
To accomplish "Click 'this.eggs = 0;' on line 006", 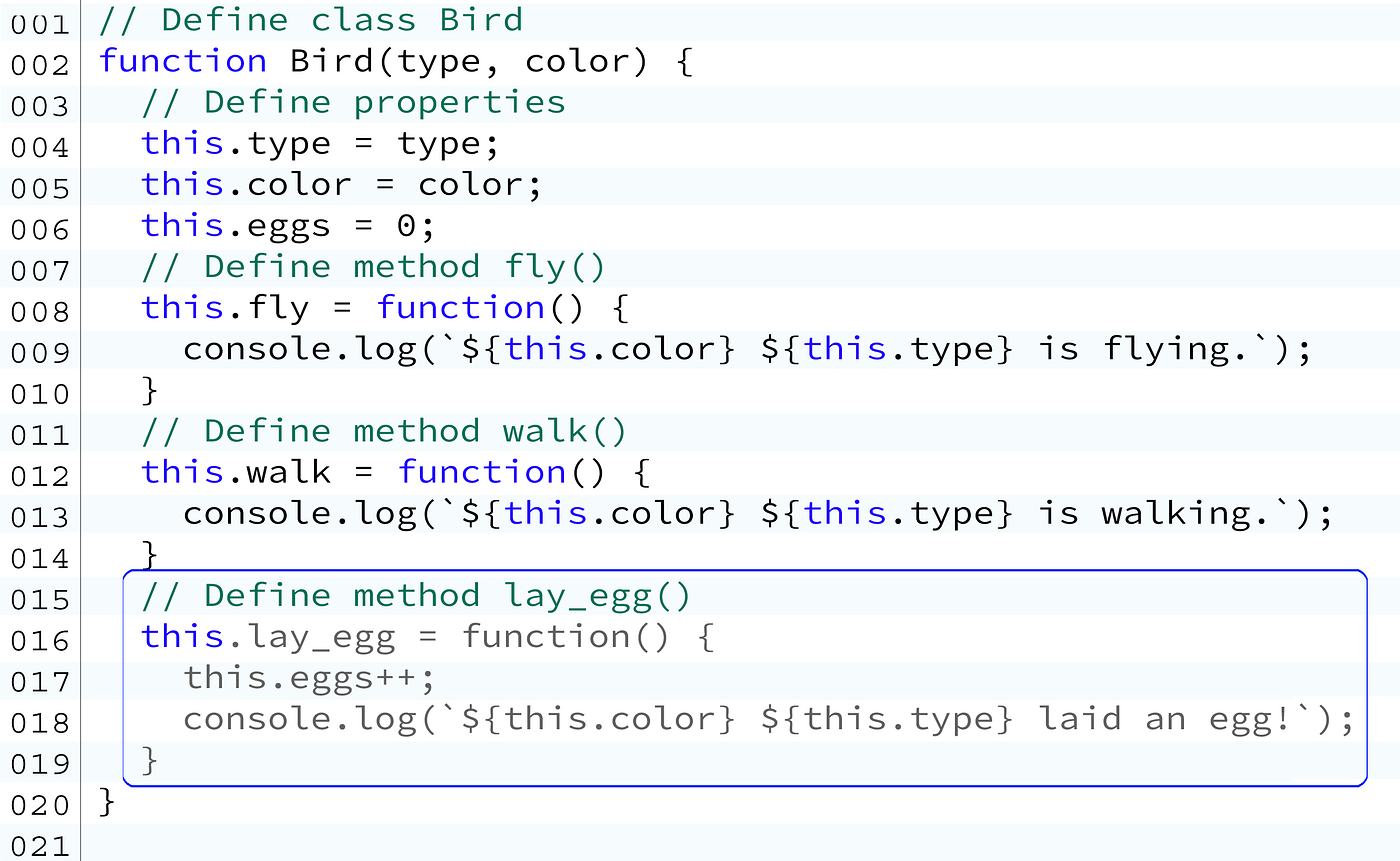I will pyautogui.click(x=288, y=227).
